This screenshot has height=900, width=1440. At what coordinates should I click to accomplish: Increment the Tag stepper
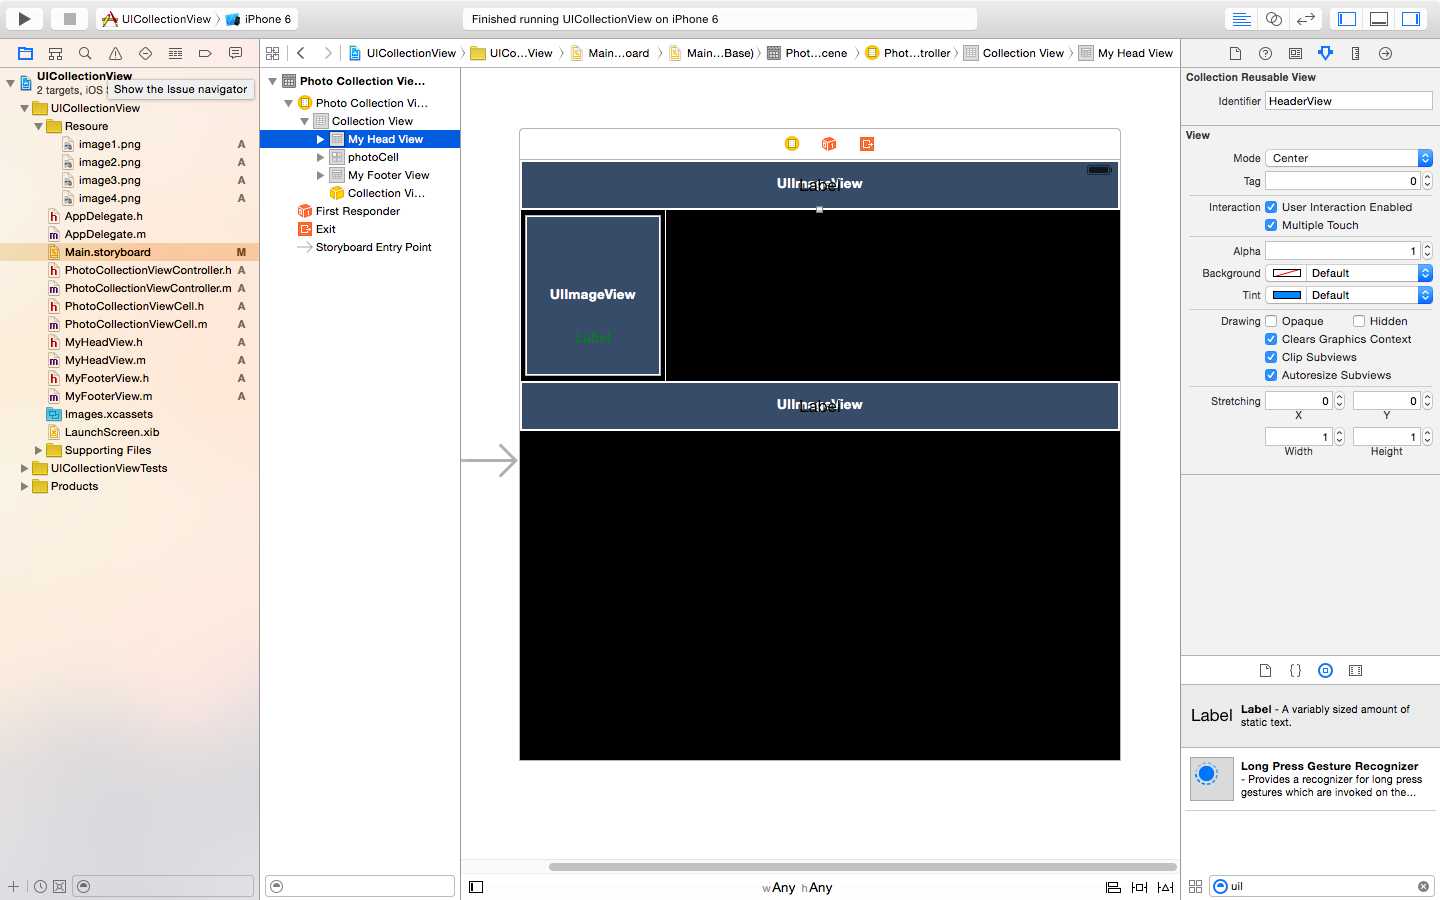tap(1427, 177)
